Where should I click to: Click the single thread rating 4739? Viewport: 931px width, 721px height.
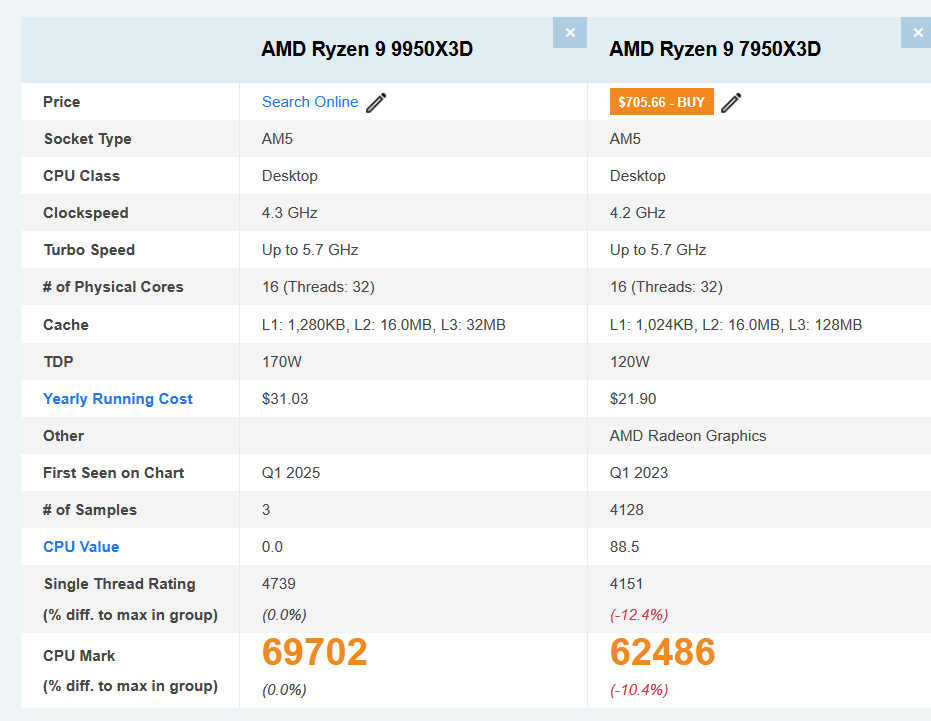point(278,584)
